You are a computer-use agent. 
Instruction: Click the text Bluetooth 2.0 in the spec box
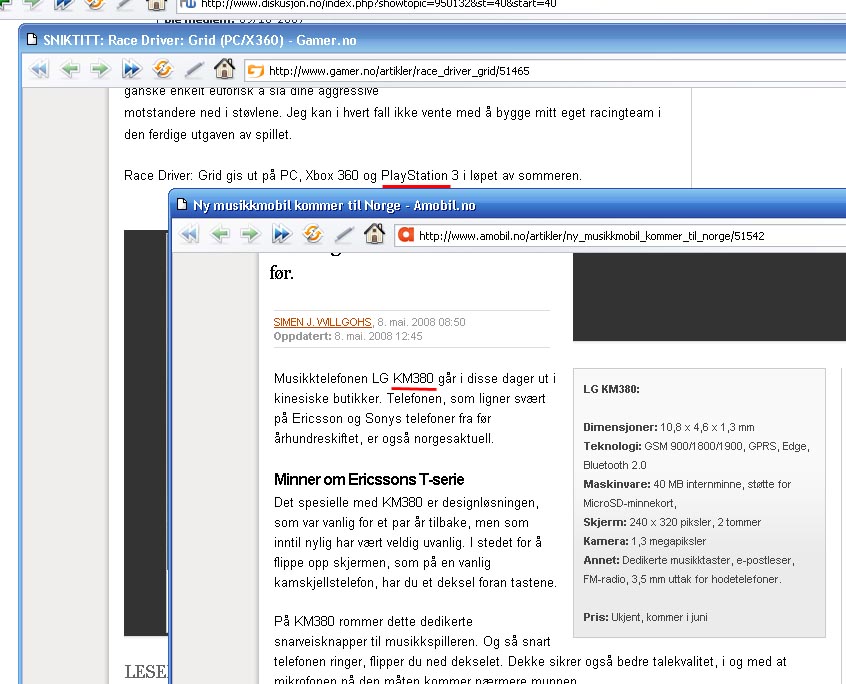pos(615,465)
